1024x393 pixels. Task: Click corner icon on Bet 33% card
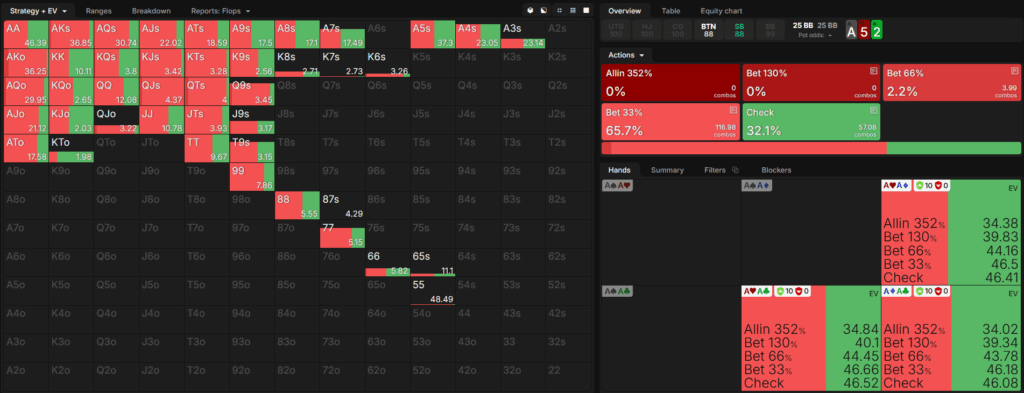point(733,110)
